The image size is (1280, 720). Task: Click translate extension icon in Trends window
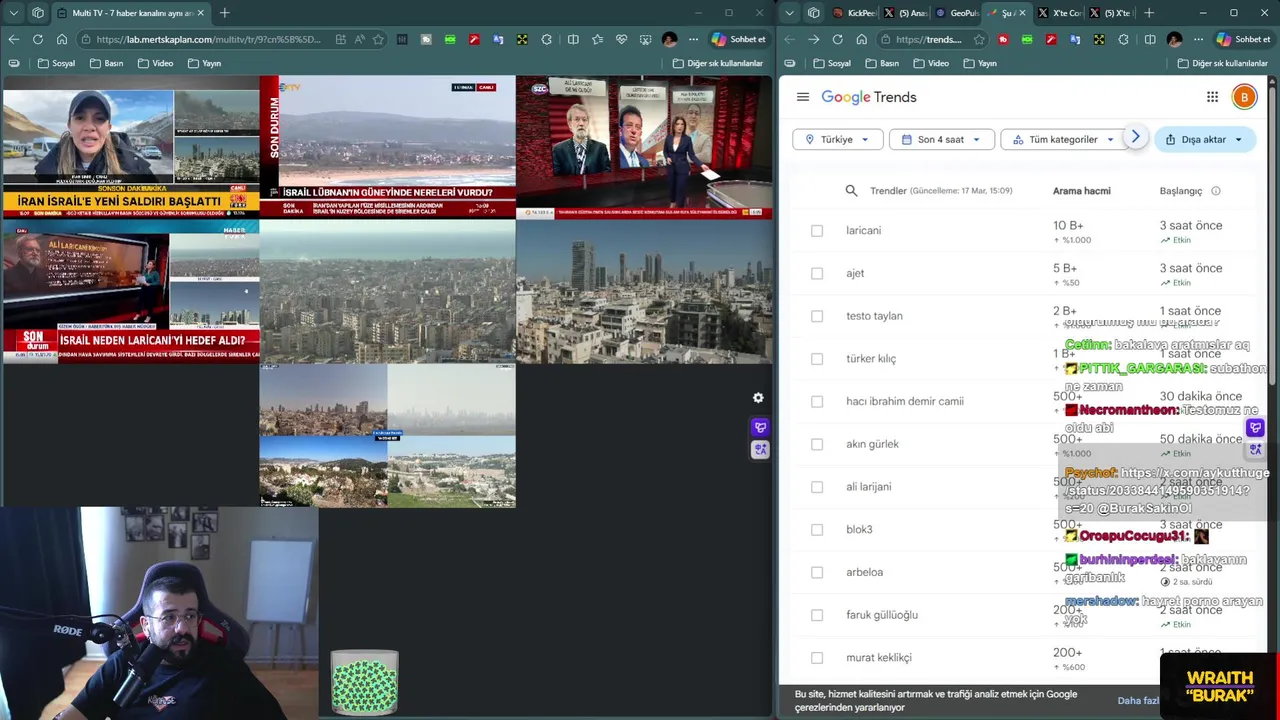[1074, 39]
